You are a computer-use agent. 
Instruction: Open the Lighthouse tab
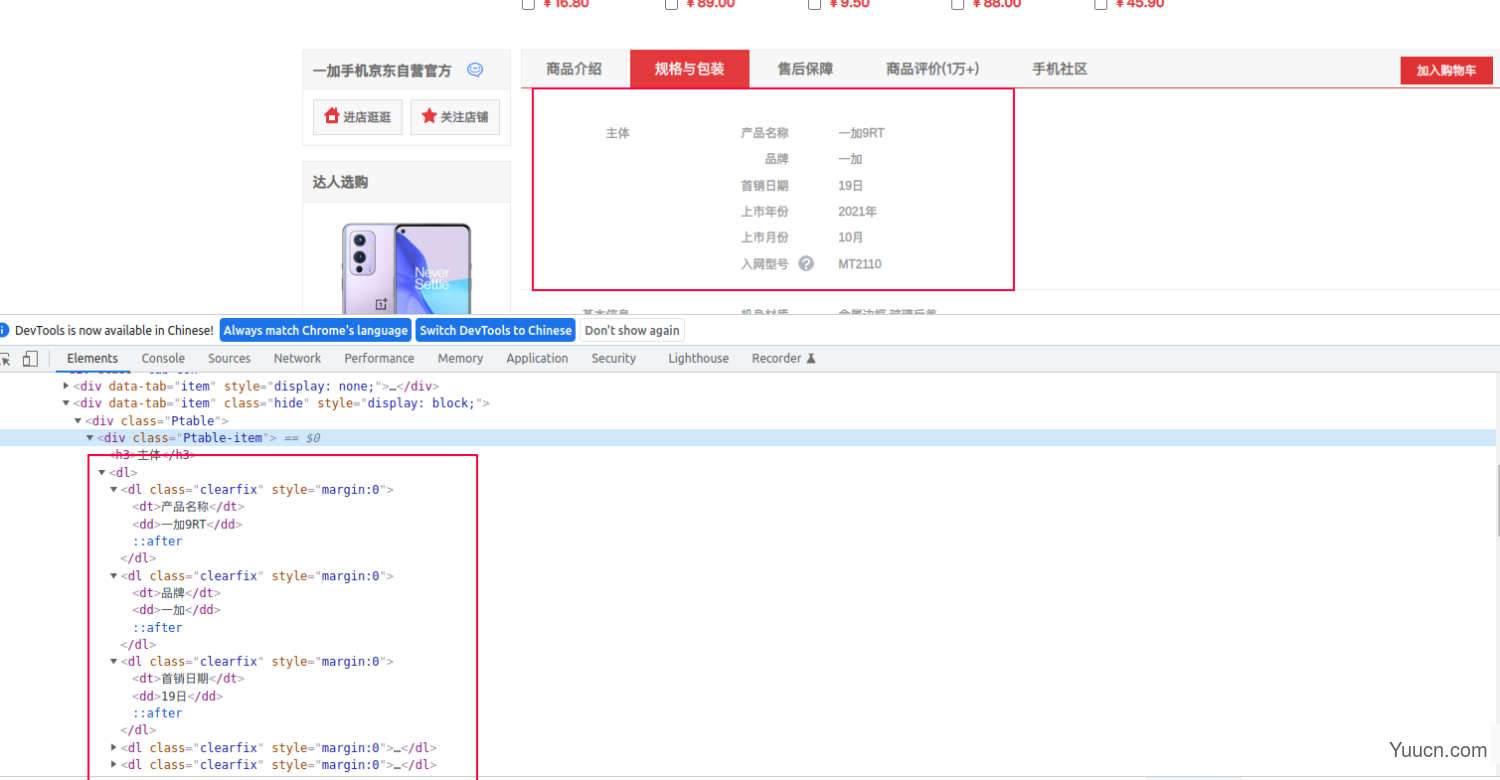click(x=698, y=358)
